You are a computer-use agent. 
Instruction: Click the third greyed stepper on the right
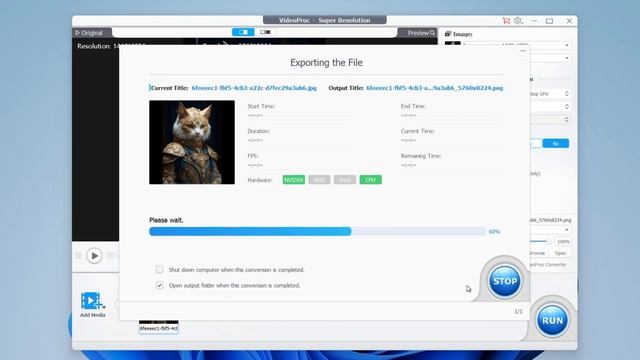pos(566,119)
